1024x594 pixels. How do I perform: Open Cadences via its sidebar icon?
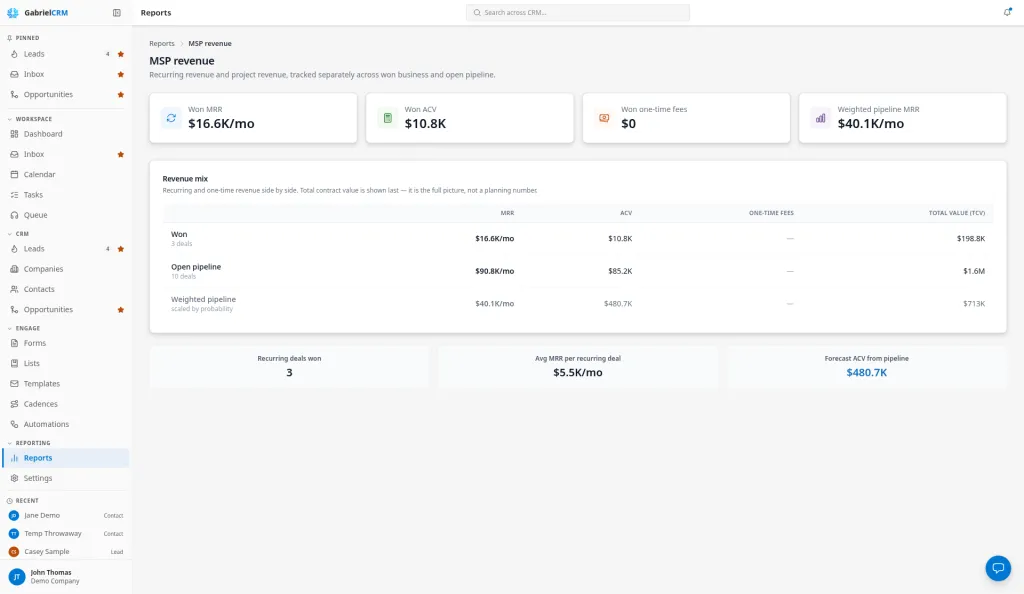14,404
